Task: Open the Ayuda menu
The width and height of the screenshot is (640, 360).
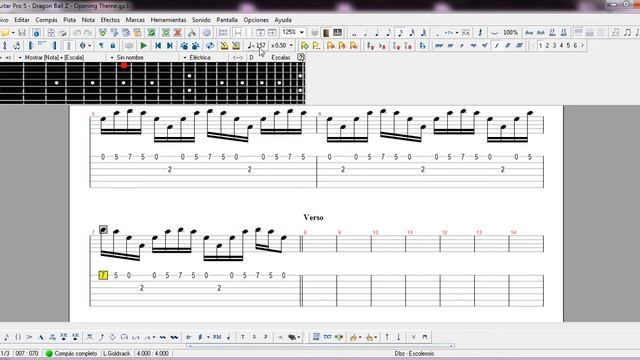Action: pos(283,20)
